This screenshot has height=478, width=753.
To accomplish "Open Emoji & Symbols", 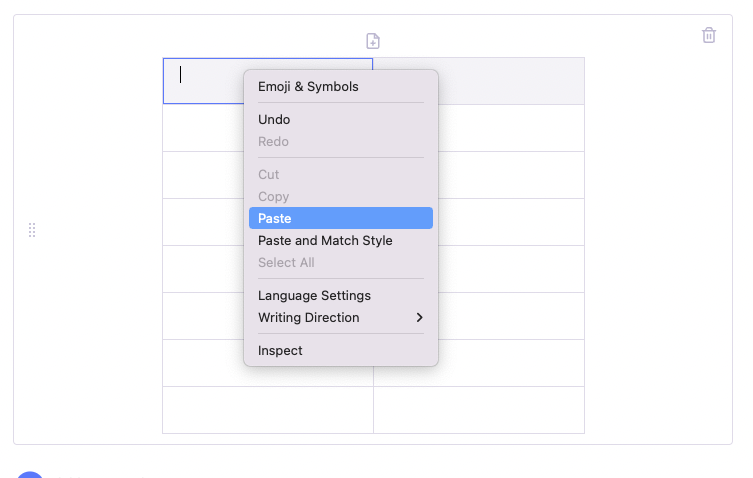I will point(340,86).
